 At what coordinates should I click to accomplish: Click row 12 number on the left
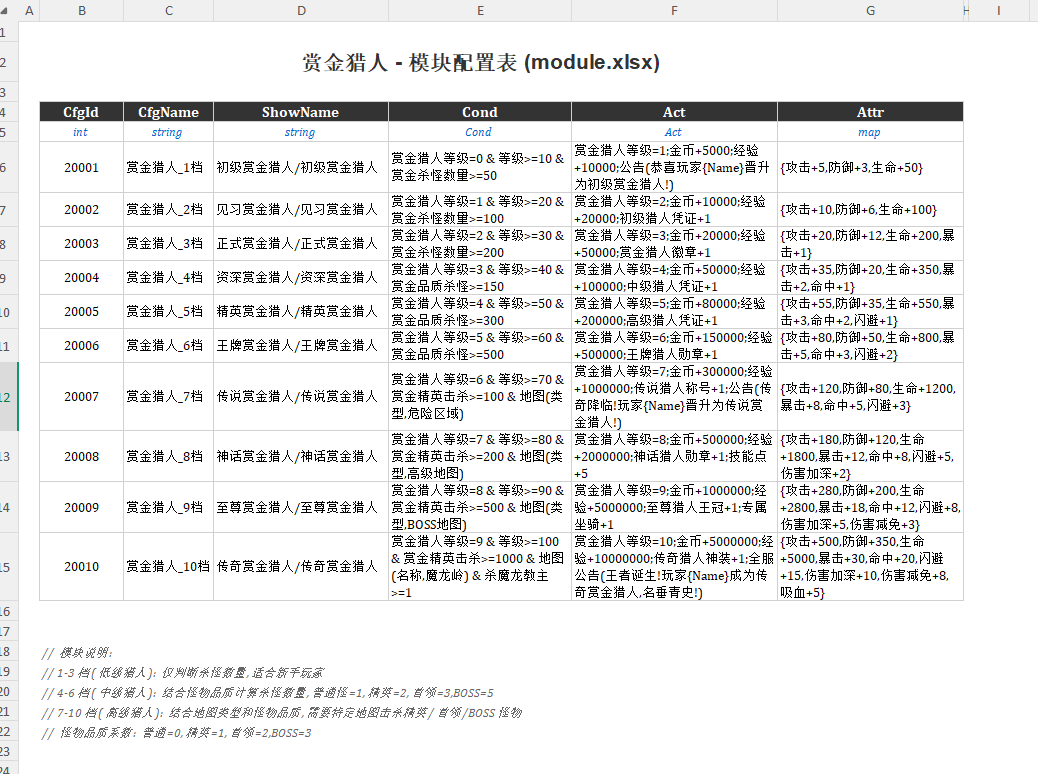coord(10,396)
